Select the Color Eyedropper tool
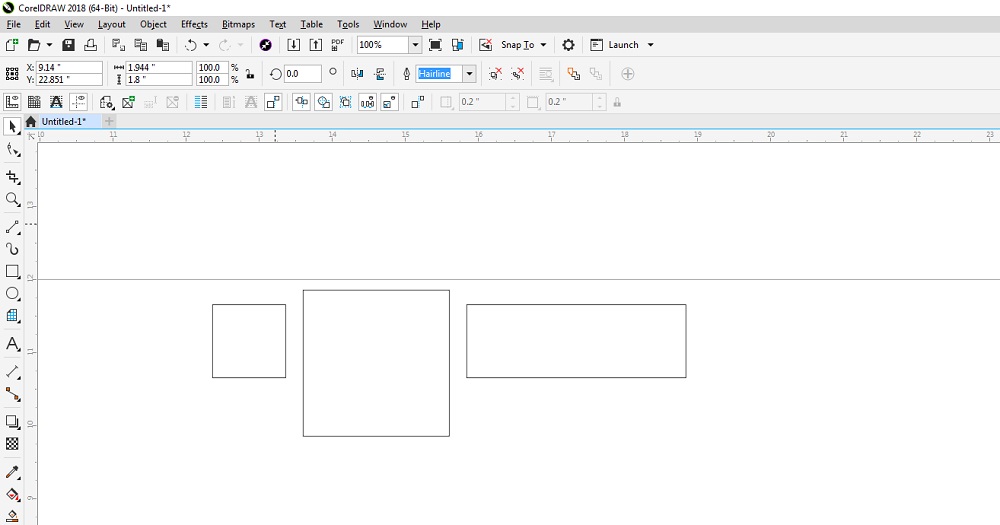This screenshot has width=1000, height=525. tap(12, 472)
